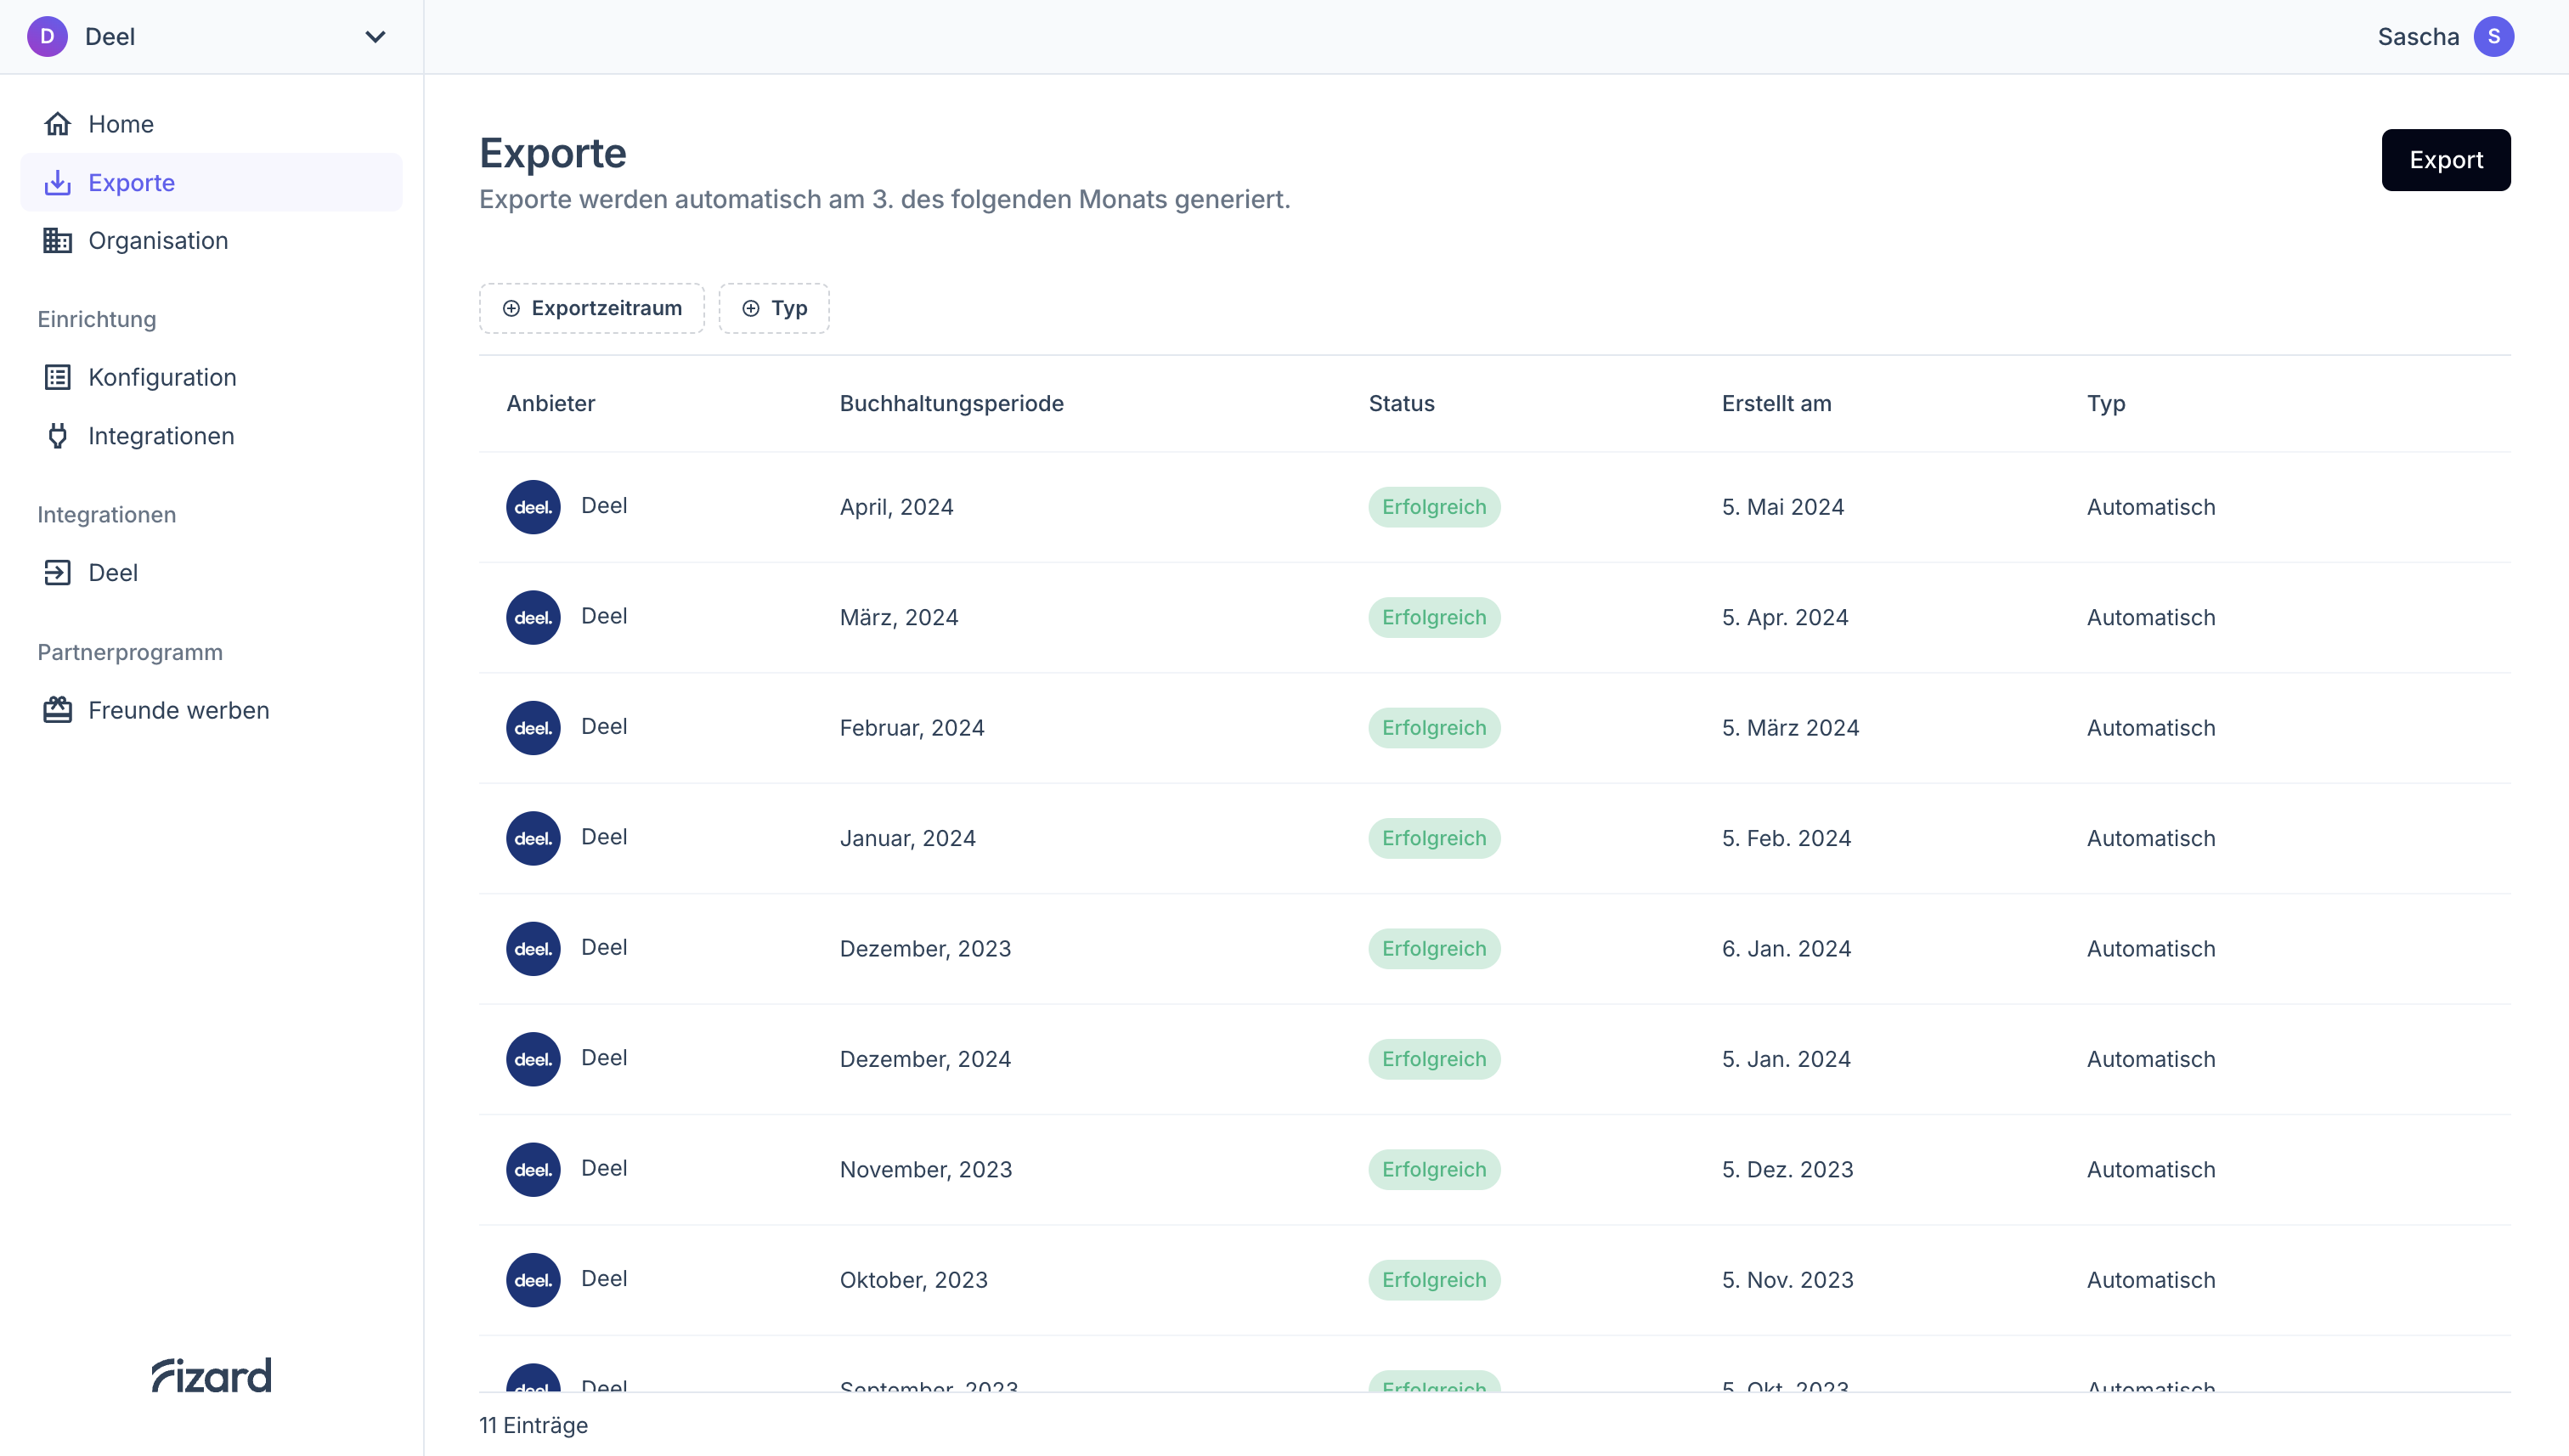Viewport: 2569px width, 1456px height.
Task: Click the Februar, 2024 period cell
Action: [x=911, y=728]
